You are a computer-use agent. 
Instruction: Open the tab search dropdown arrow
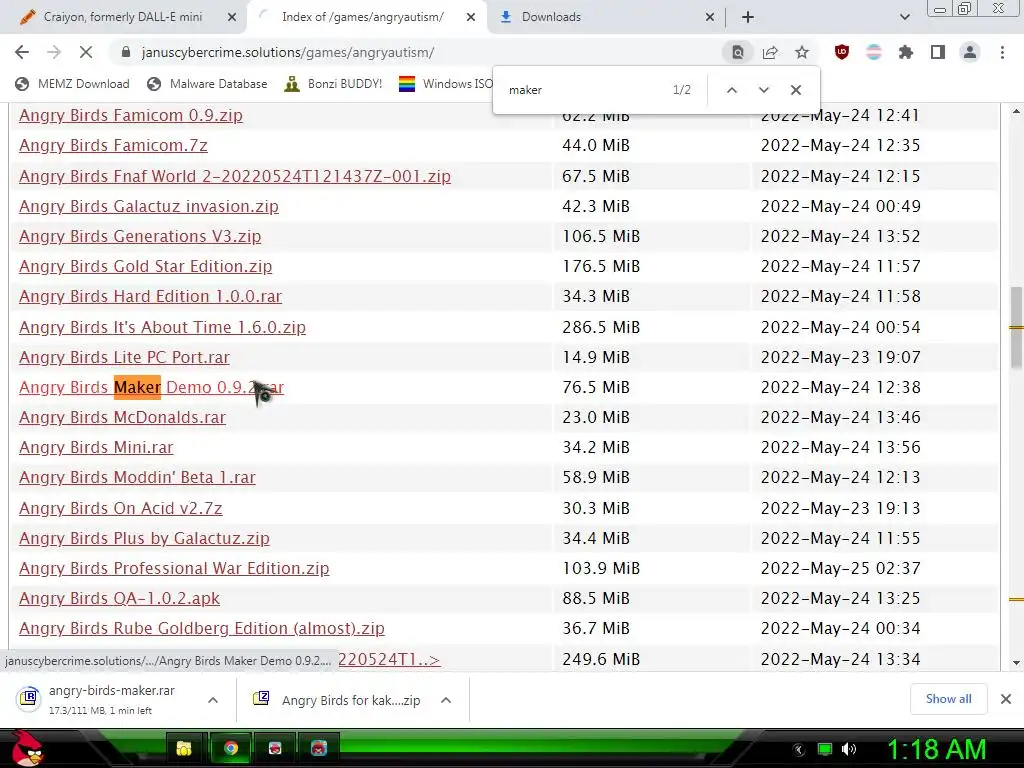904,17
